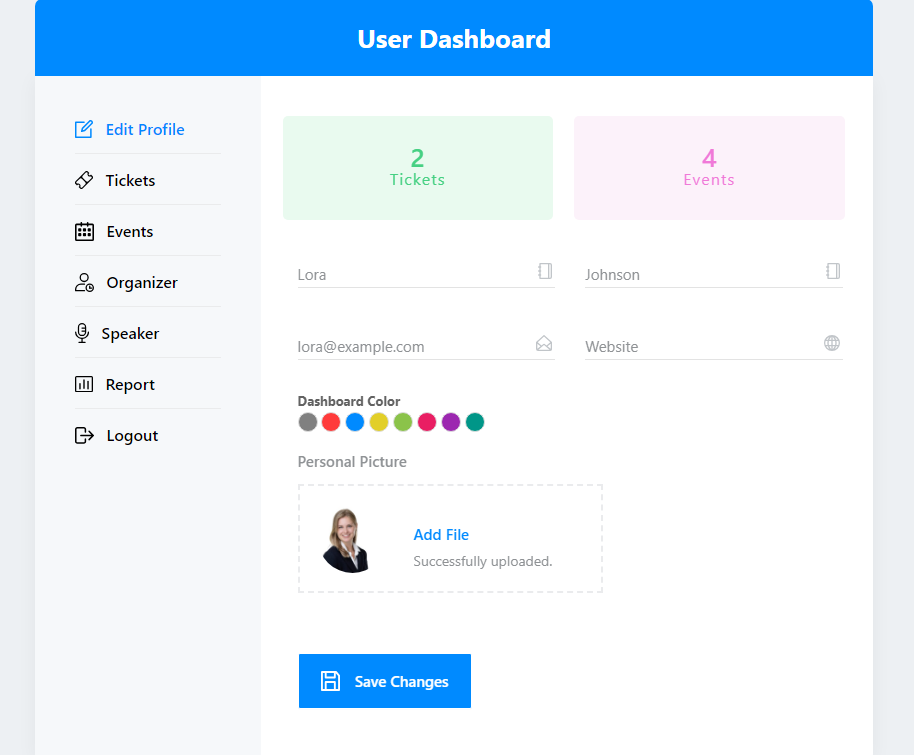The image size is (914, 755).
Task: Select the yellow dashboard color swatch
Action: click(379, 422)
